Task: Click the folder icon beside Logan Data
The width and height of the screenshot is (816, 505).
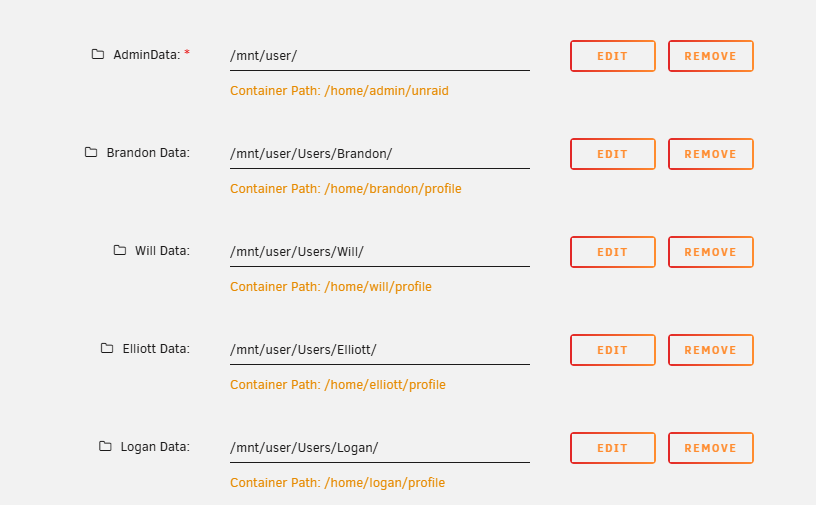Action: (105, 446)
